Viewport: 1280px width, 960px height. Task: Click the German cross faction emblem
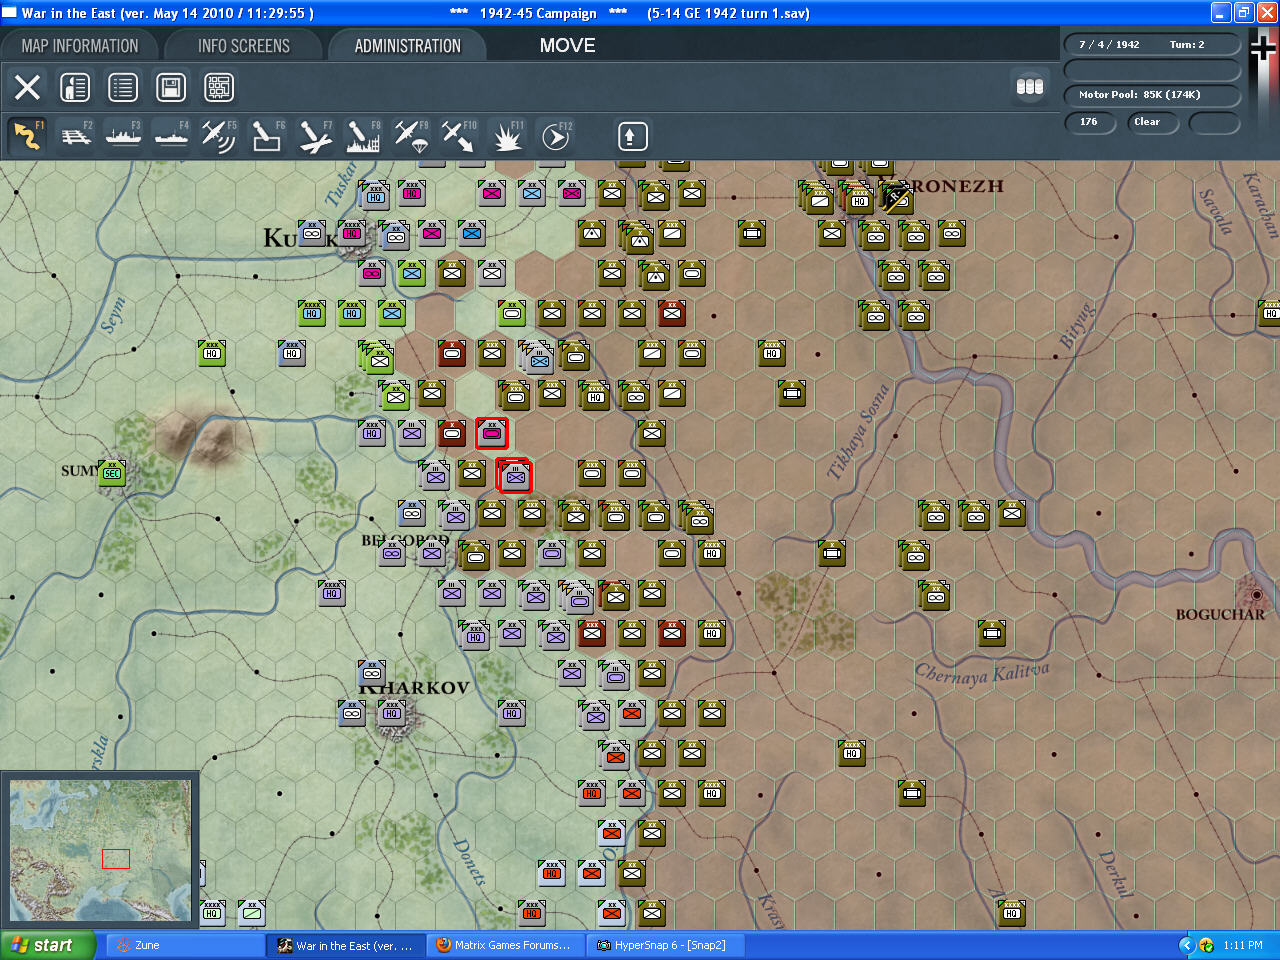1263,46
